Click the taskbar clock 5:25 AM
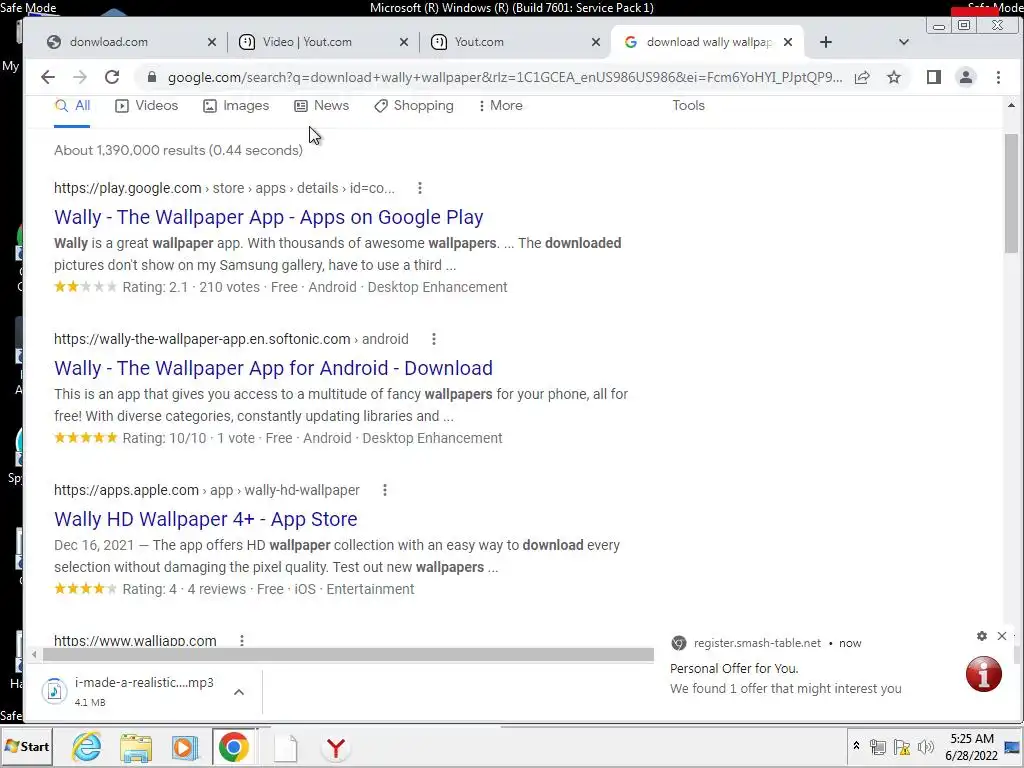1024x768 pixels. pyautogui.click(x=972, y=746)
